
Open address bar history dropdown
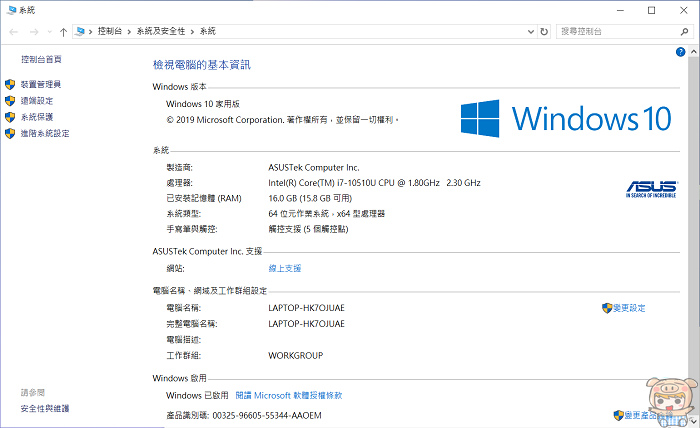pyautogui.click(x=531, y=32)
